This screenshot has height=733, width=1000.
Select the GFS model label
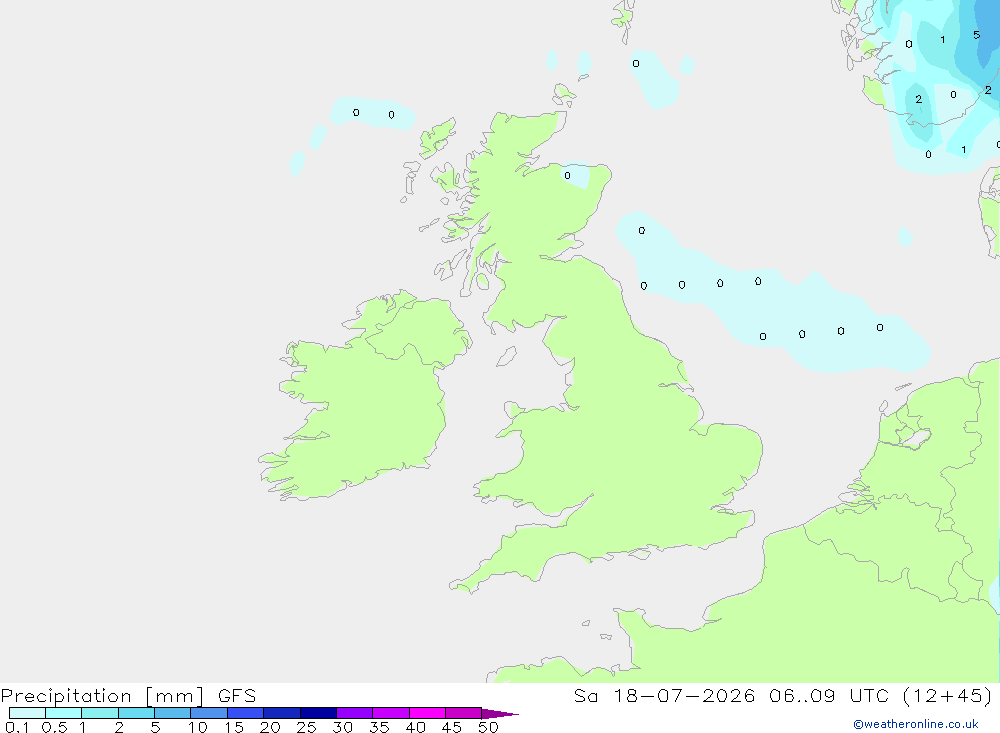(237, 695)
